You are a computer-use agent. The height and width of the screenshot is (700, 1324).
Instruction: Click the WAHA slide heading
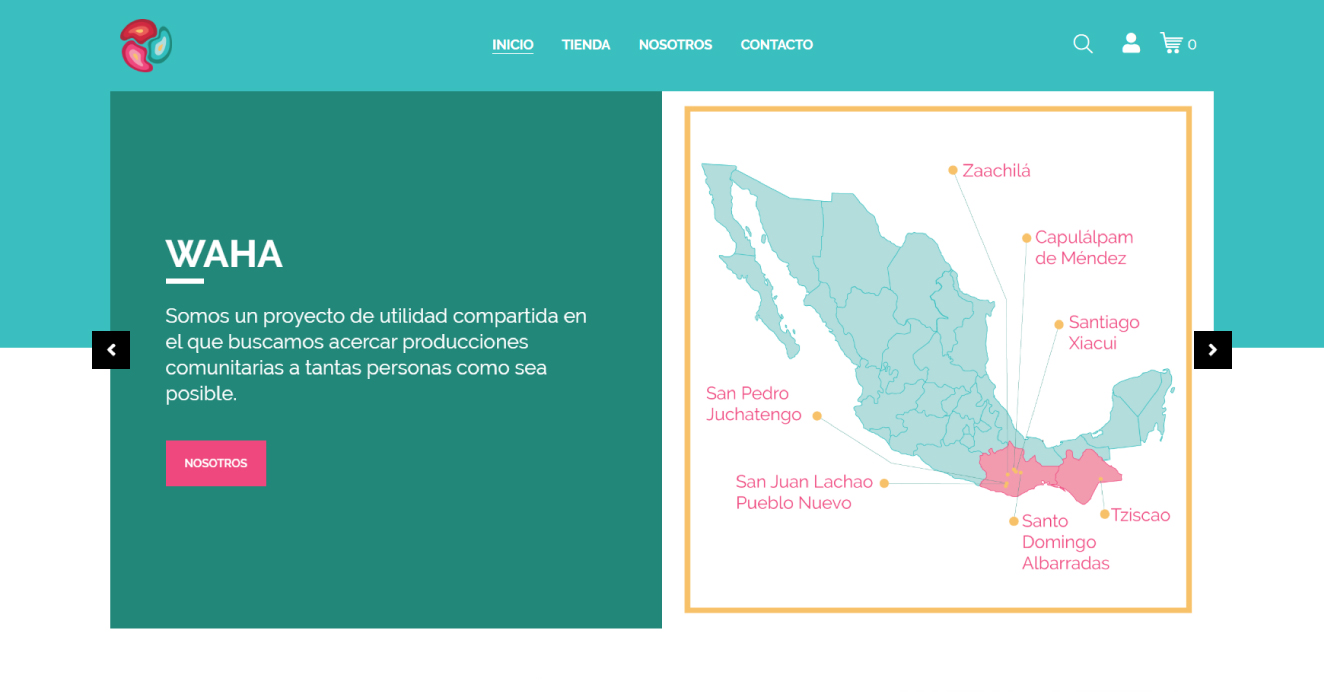click(224, 254)
